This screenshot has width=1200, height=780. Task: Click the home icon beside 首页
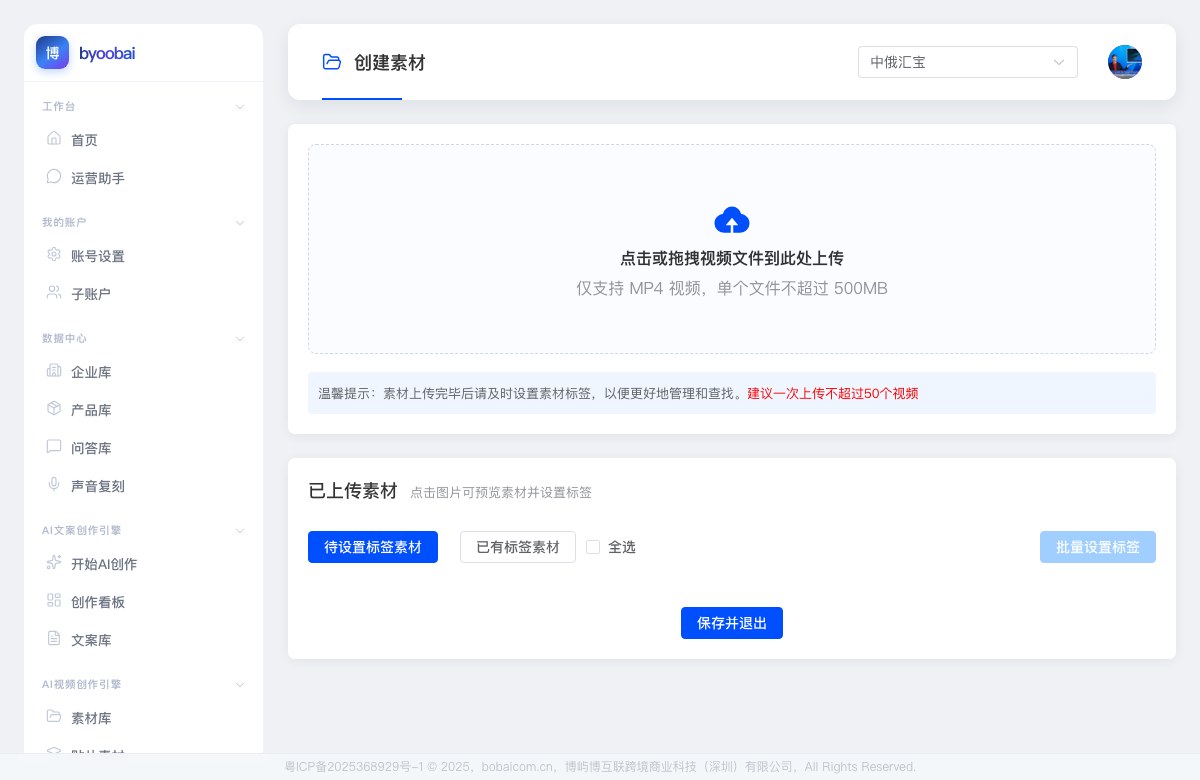tap(54, 138)
